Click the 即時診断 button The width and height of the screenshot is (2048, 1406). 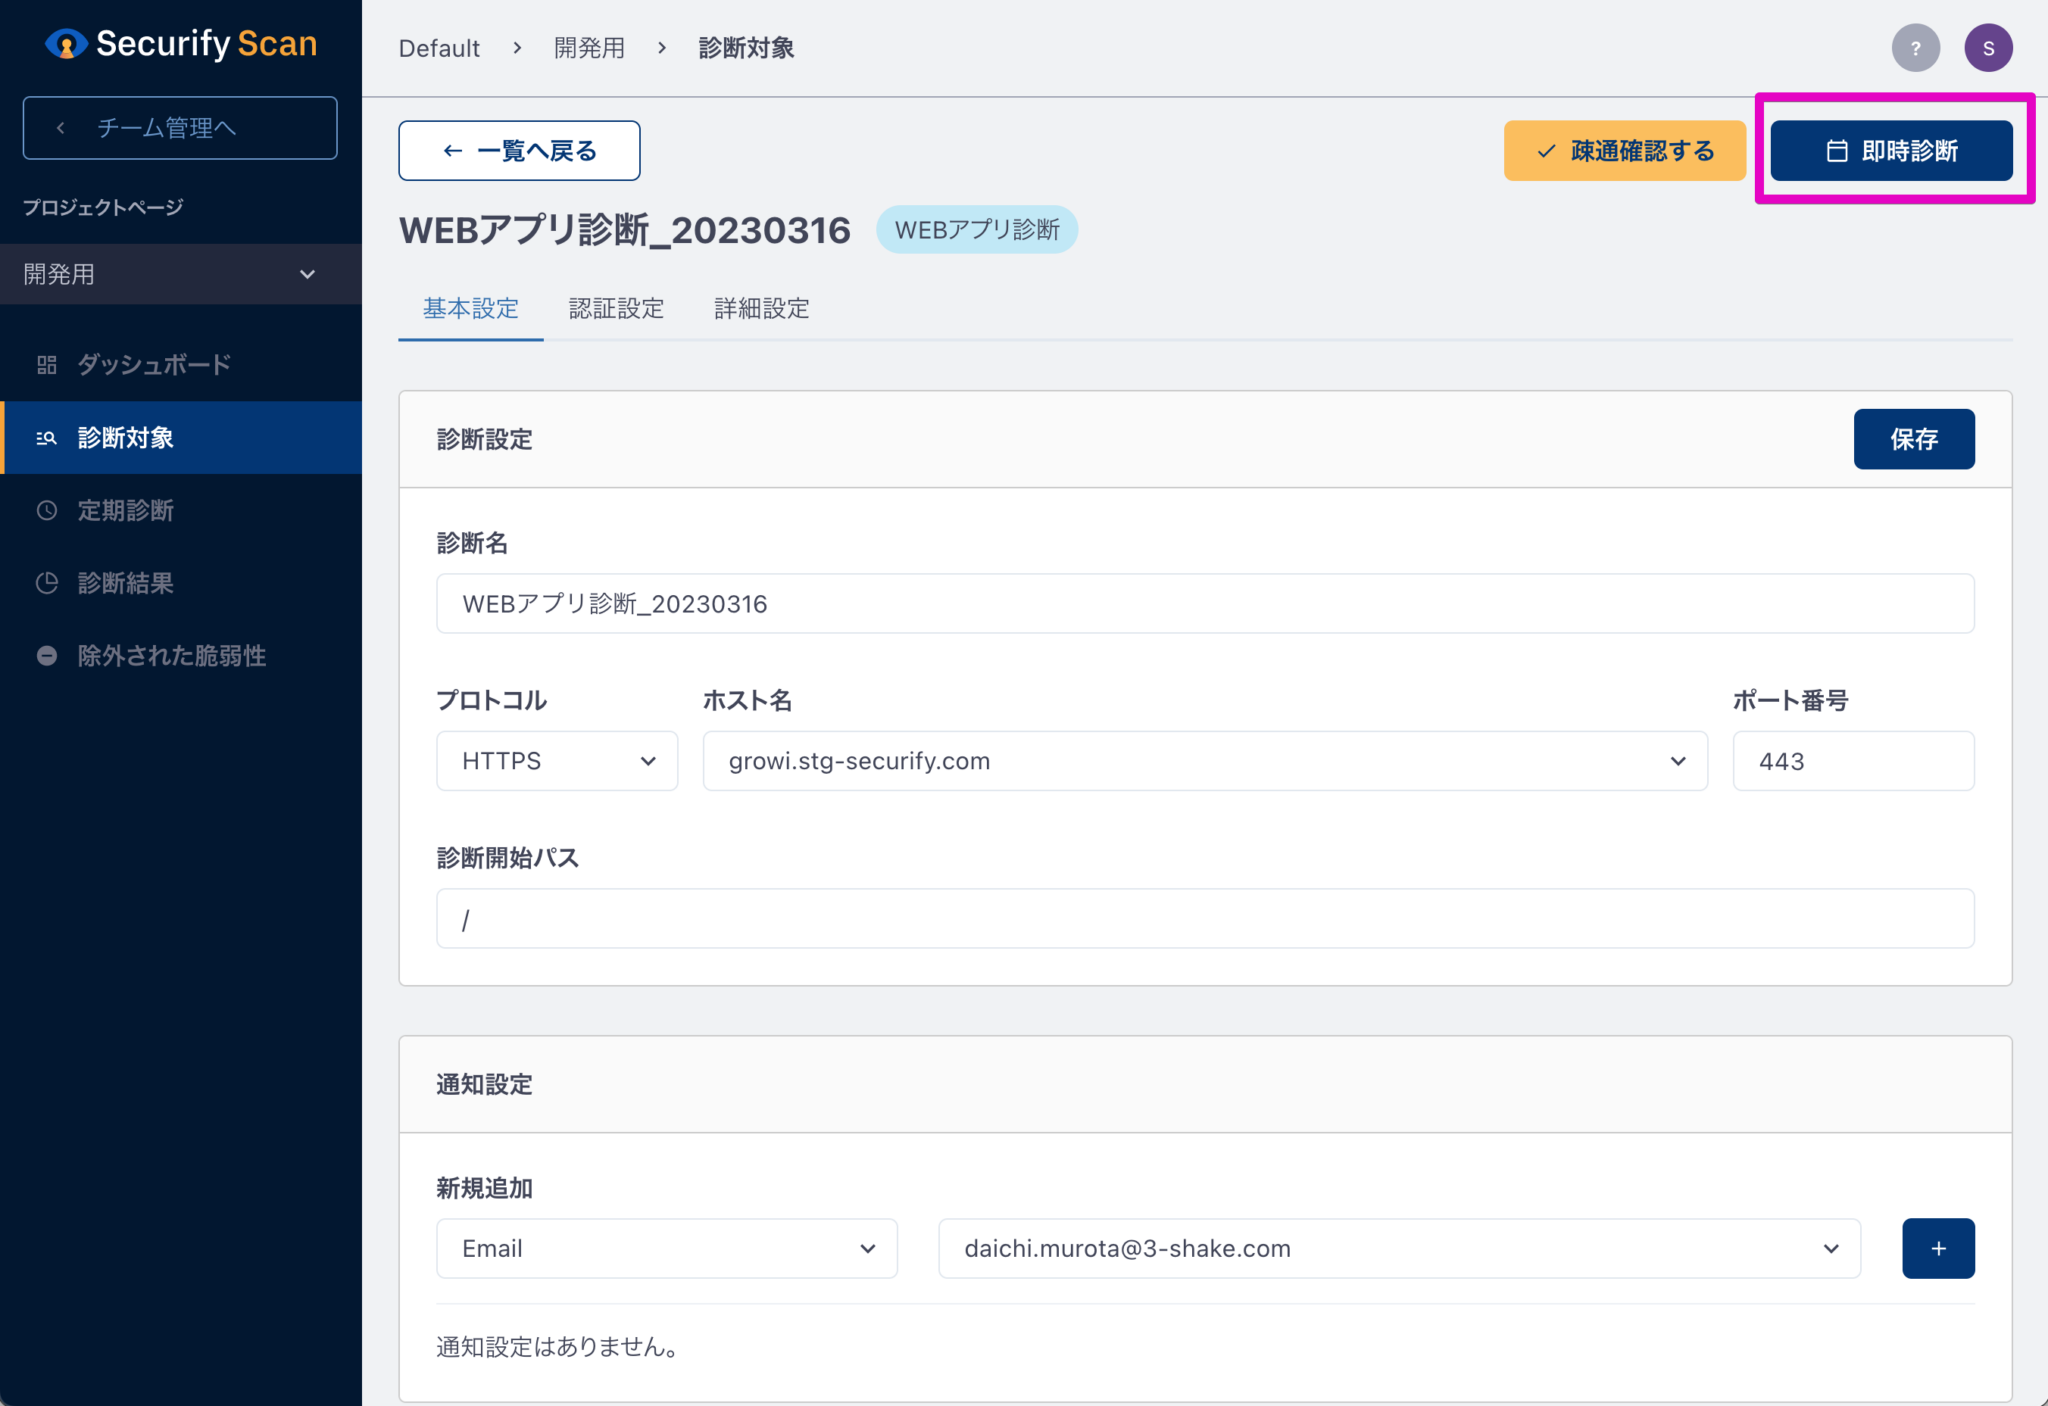(1893, 150)
